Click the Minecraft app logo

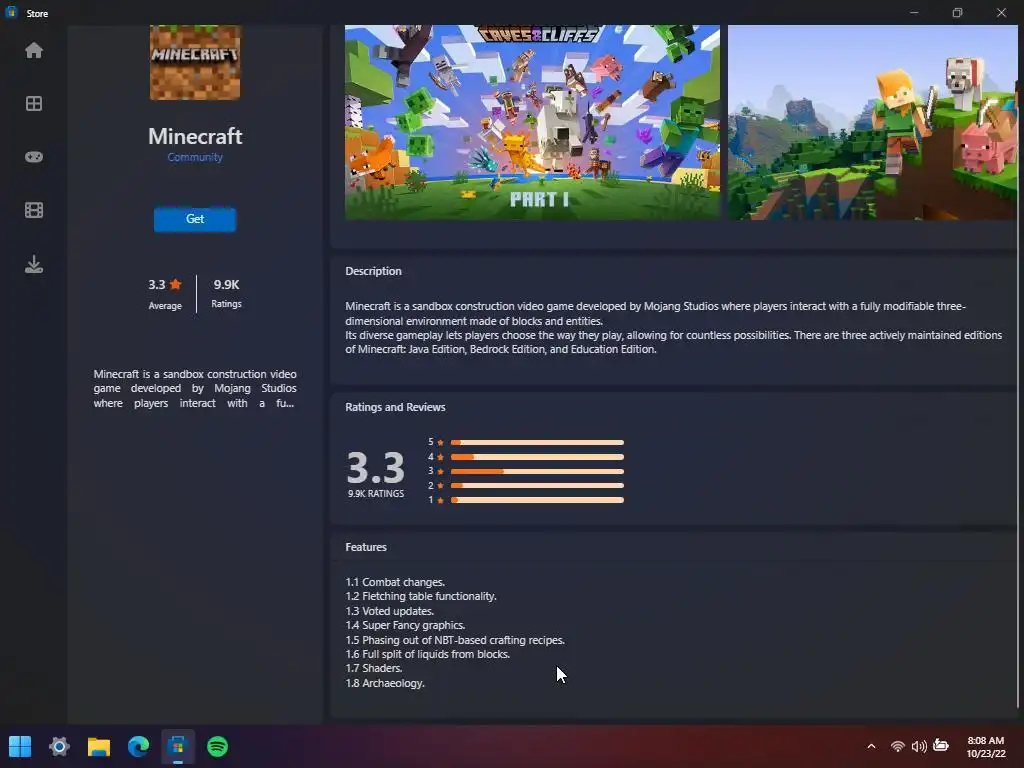pyautogui.click(x=195, y=62)
